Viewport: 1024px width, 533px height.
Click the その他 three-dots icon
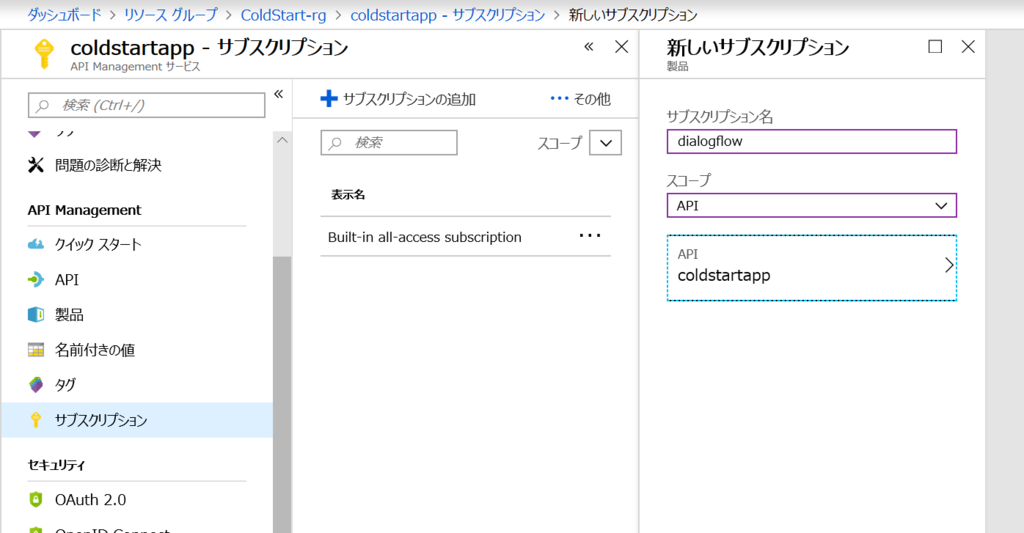coord(560,99)
